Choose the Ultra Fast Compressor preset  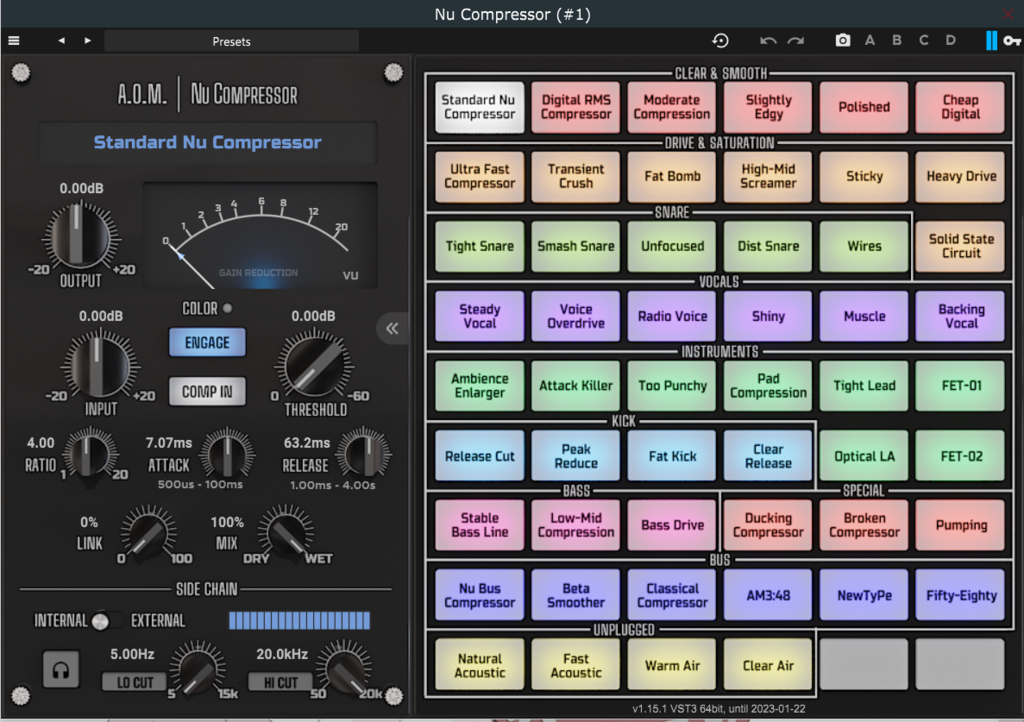[479, 176]
